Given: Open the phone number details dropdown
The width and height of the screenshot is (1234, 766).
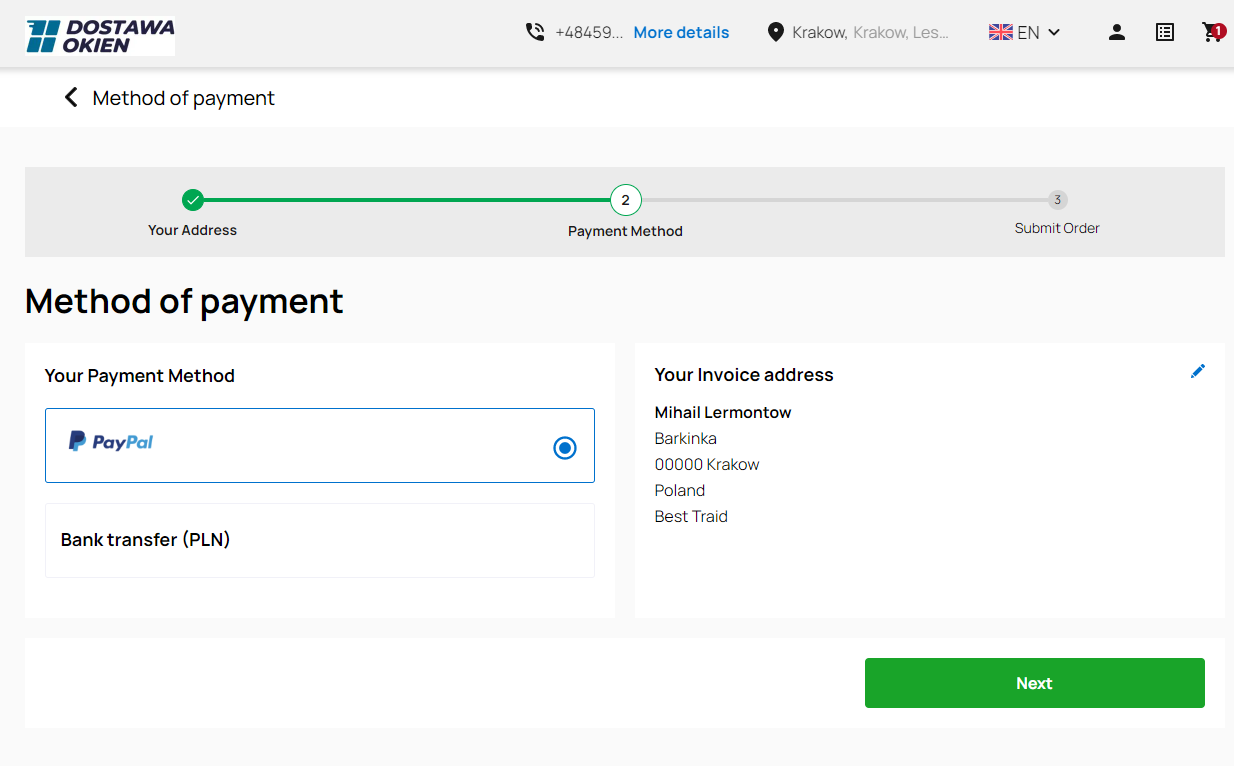Looking at the screenshot, I should 681,32.
